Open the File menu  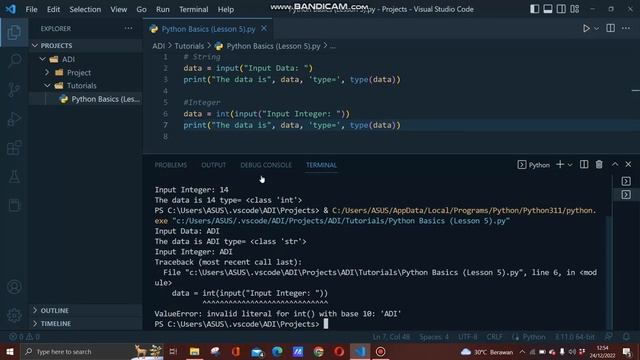(31, 9)
